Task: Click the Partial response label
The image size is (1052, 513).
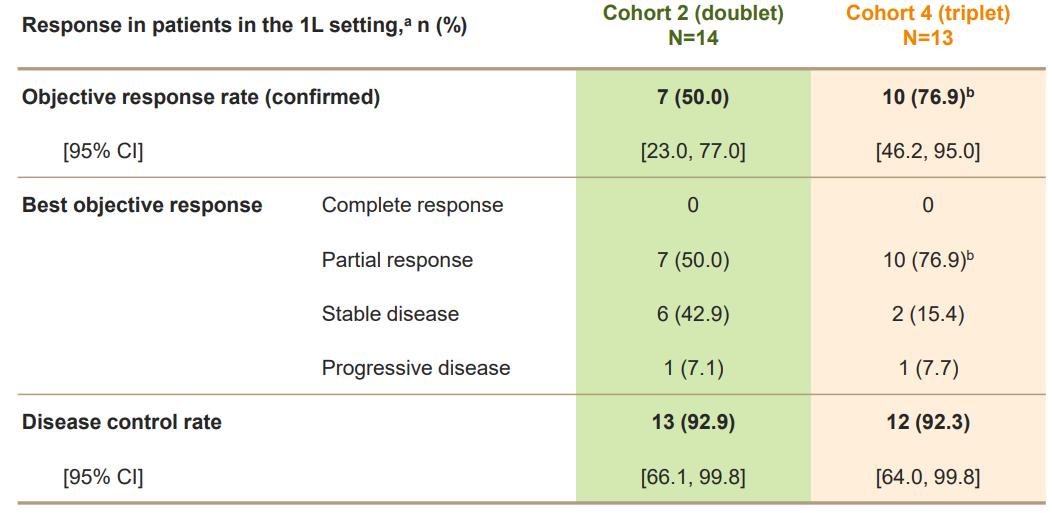Action: 397,260
